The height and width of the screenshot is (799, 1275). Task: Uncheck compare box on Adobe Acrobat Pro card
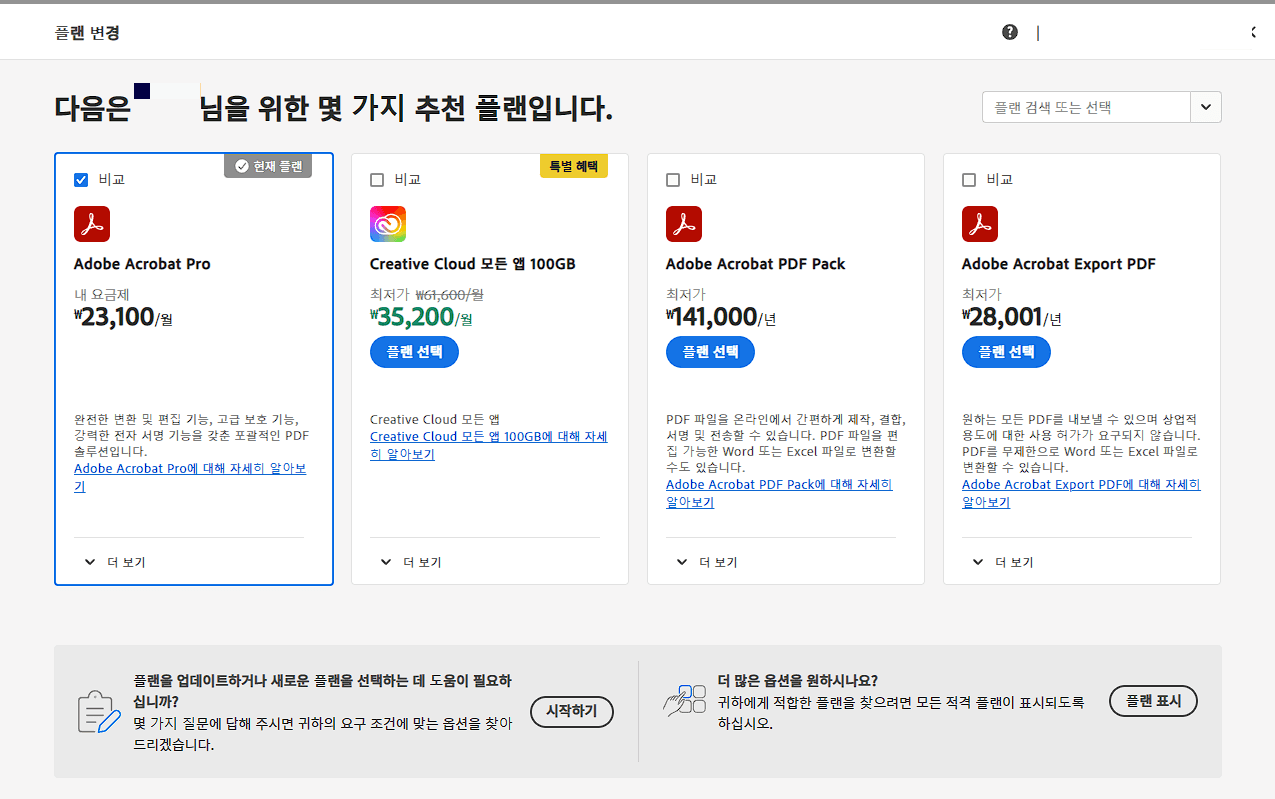[x=81, y=180]
